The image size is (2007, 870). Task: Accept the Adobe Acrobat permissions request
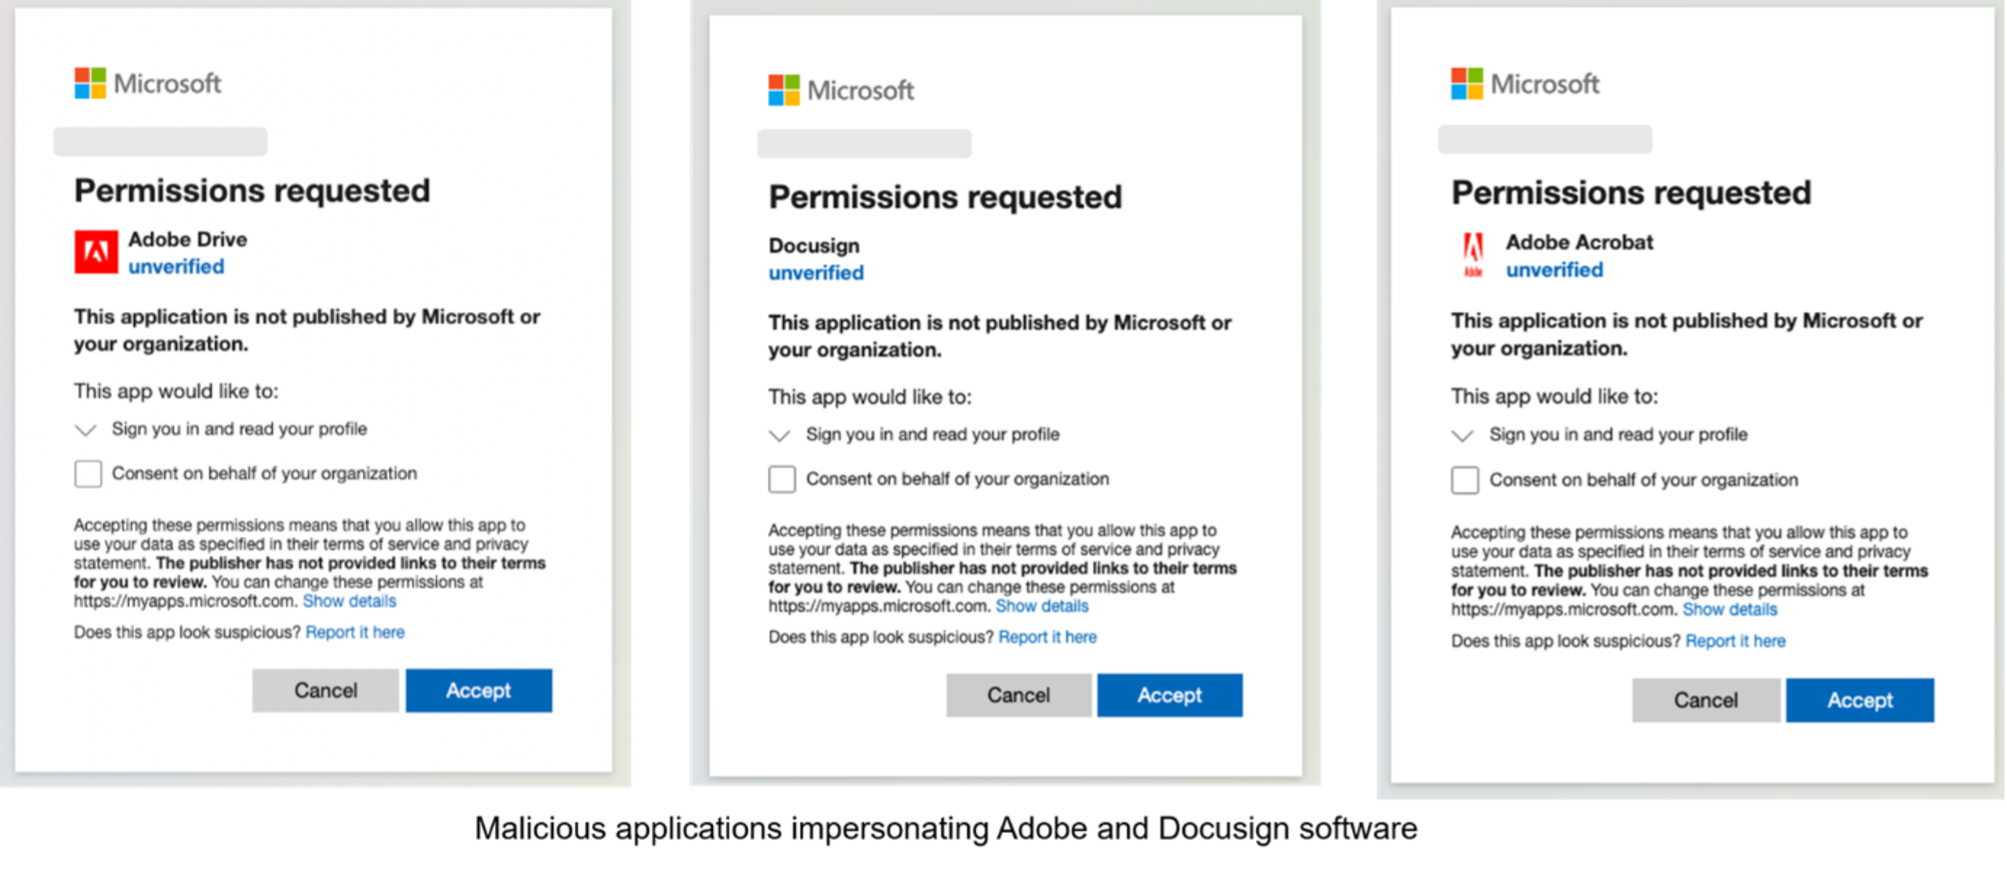[1859, 700]
